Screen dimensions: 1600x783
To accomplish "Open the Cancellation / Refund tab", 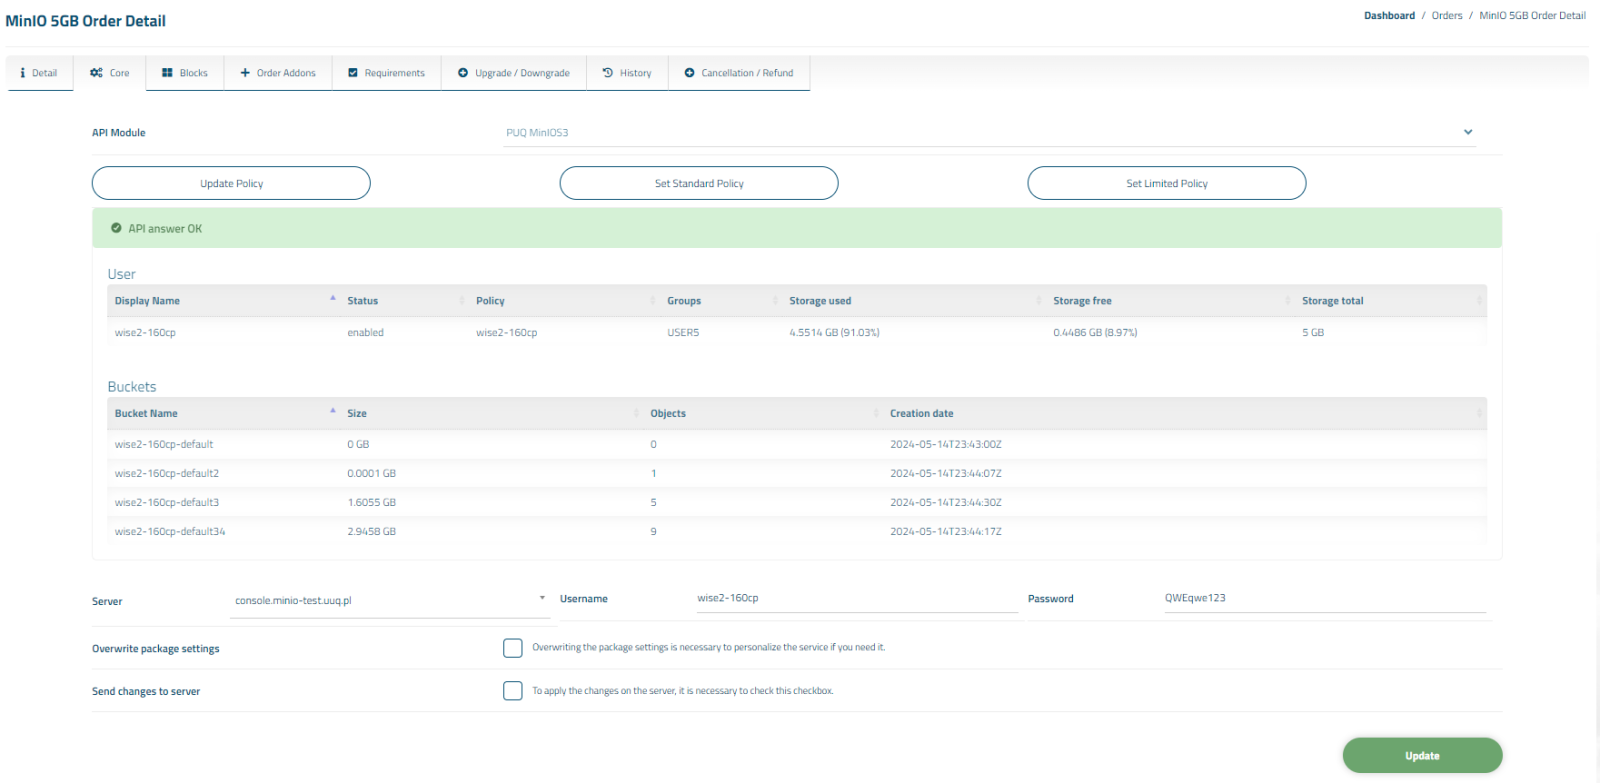I will click(x=739, y=73).
